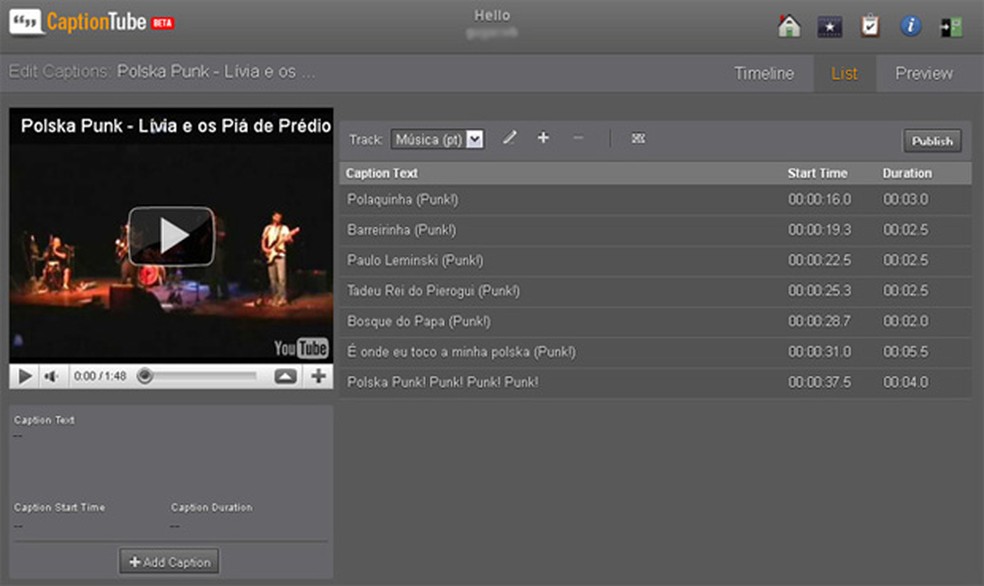
Task: Move the video seek slider handle
Action: tap(145, 376)
